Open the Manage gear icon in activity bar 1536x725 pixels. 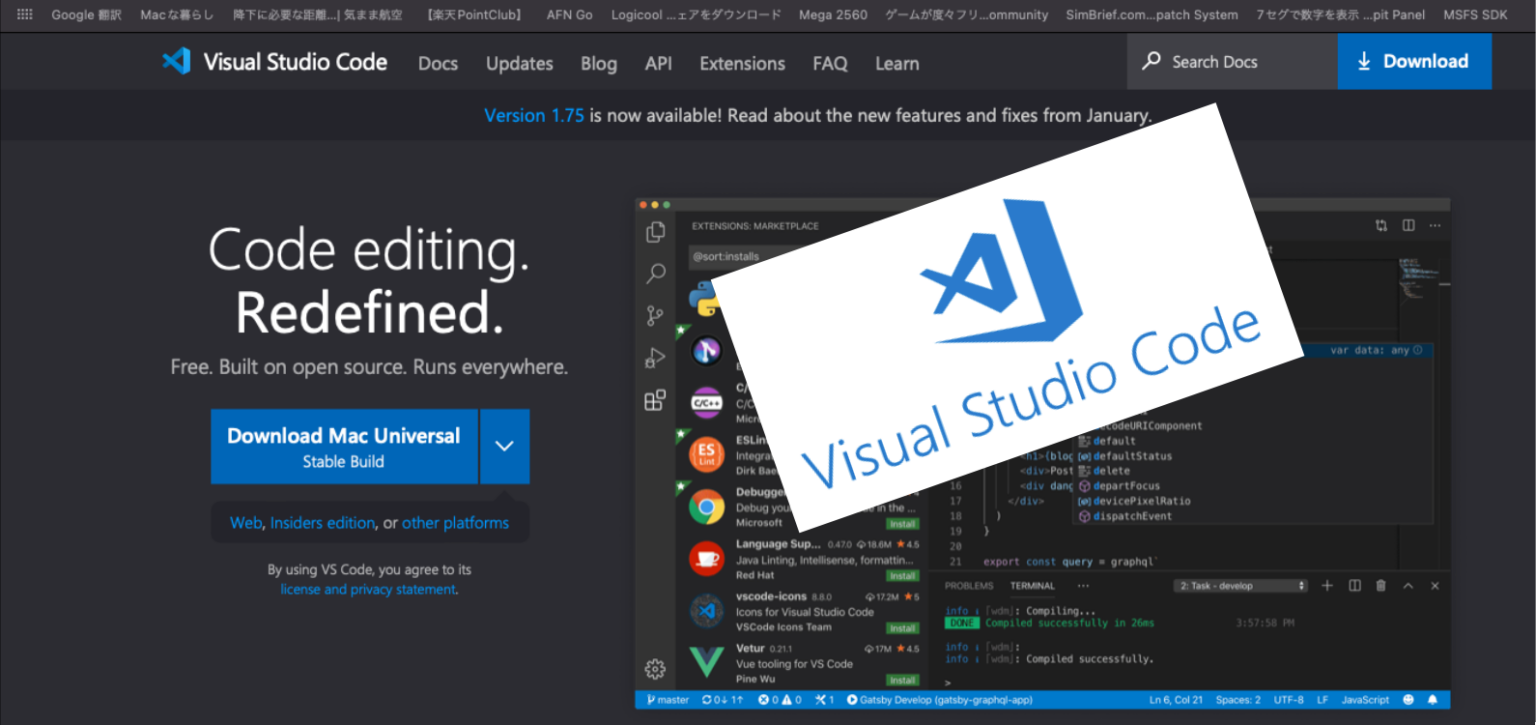655,669
